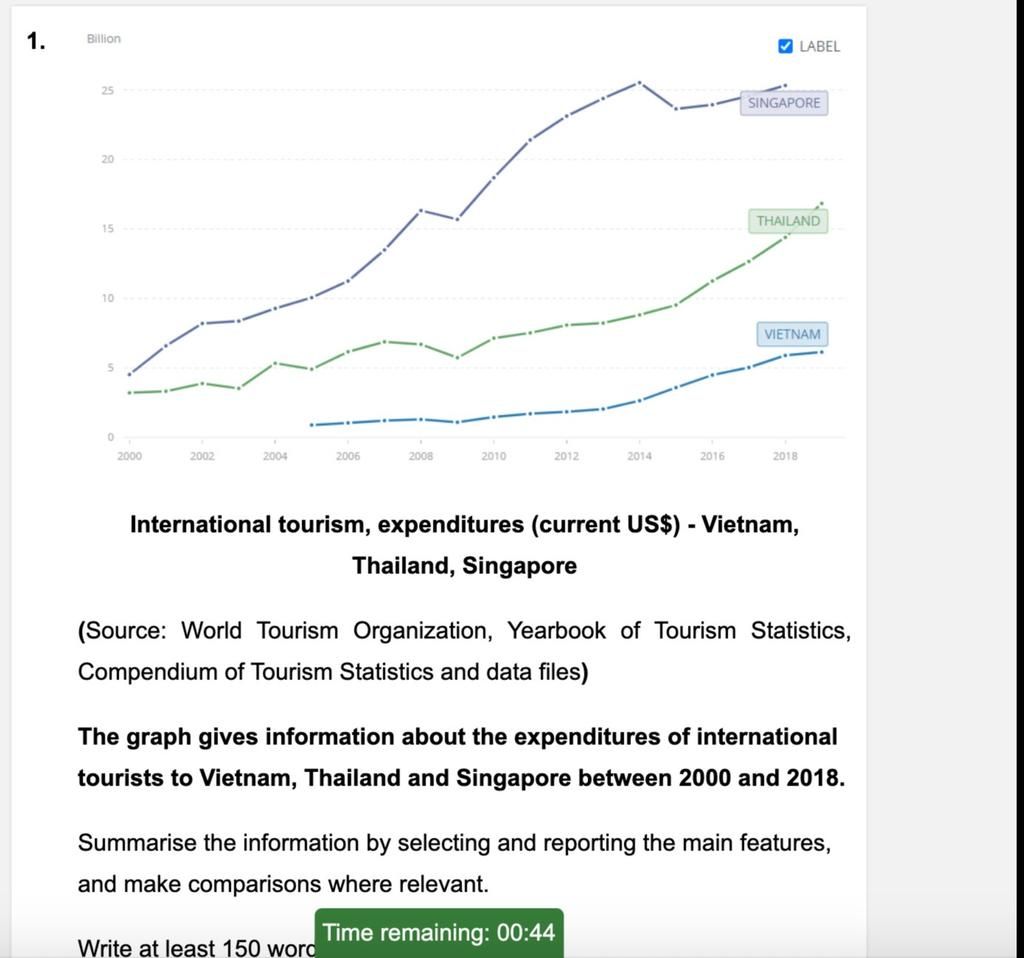Viewport: 1024px width, 958px height.
Task: Click the Thailand 2016 data point
Action: pyautogui.click(x=712, y=281)
